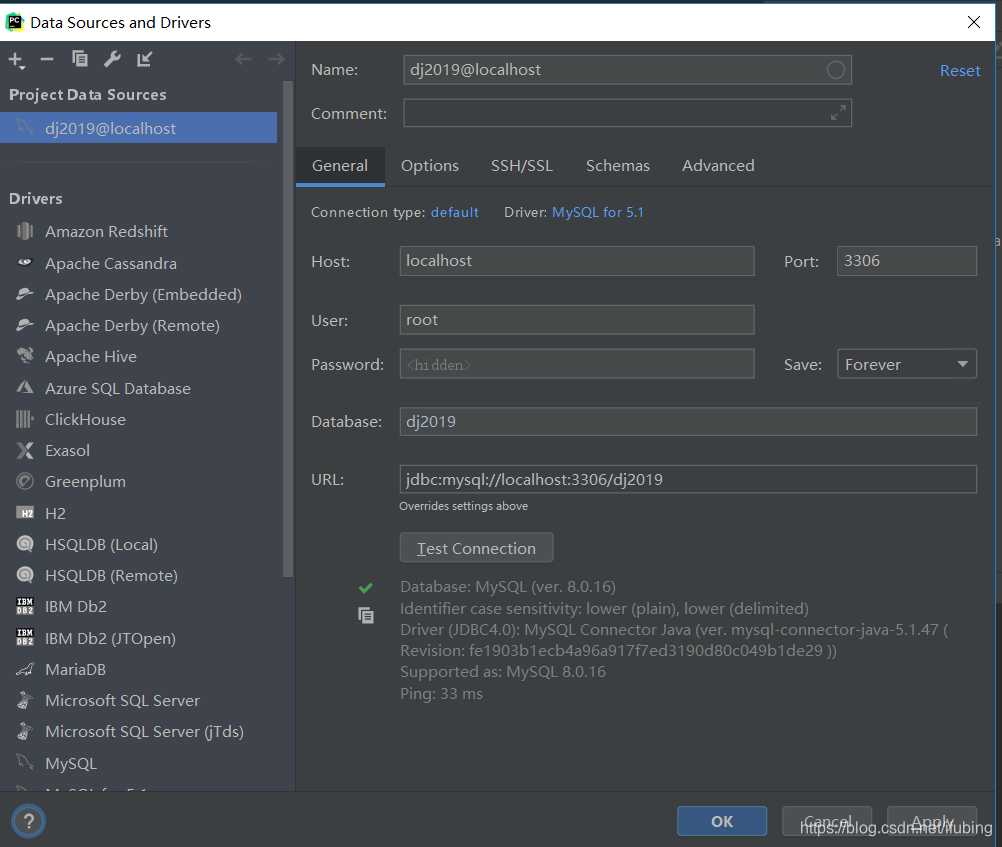This screenshot has height=847, width=1002.
Task: Select the HSQLDB (Remote) driver
Action: (139, 576)
